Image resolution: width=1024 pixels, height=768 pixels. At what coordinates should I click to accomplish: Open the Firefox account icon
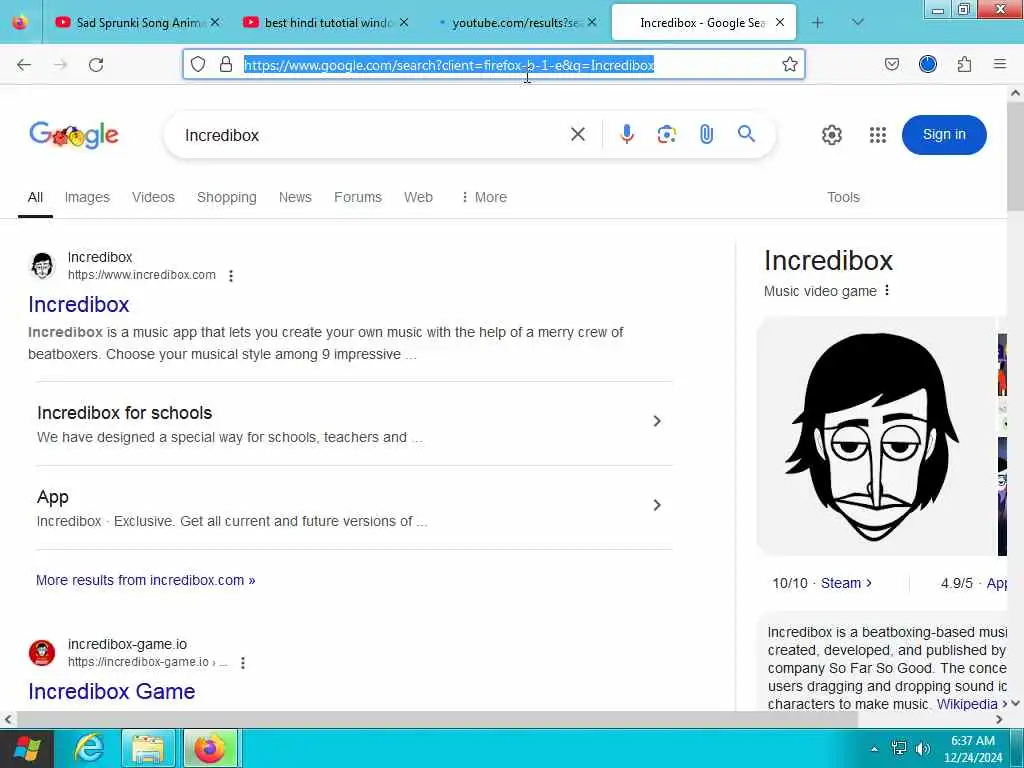[927, 64]
